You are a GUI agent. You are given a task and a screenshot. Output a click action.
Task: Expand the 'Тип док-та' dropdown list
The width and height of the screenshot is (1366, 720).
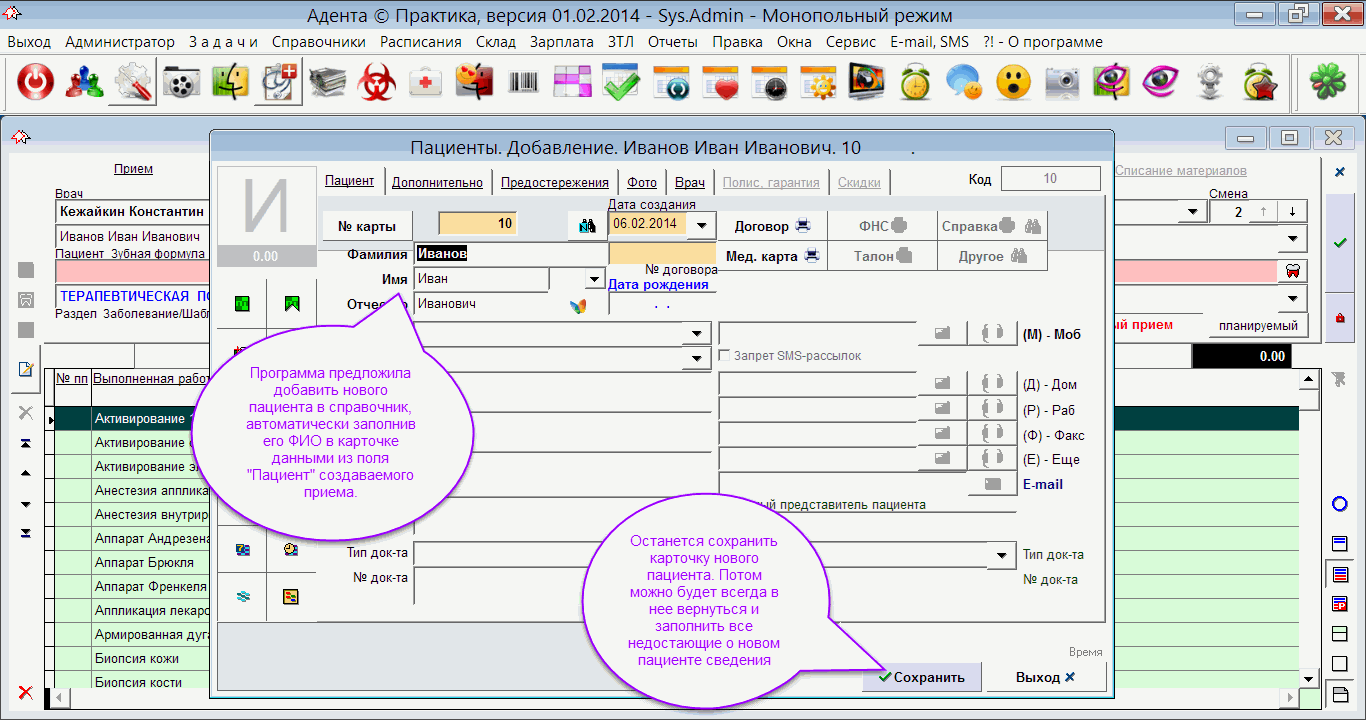1001,555
